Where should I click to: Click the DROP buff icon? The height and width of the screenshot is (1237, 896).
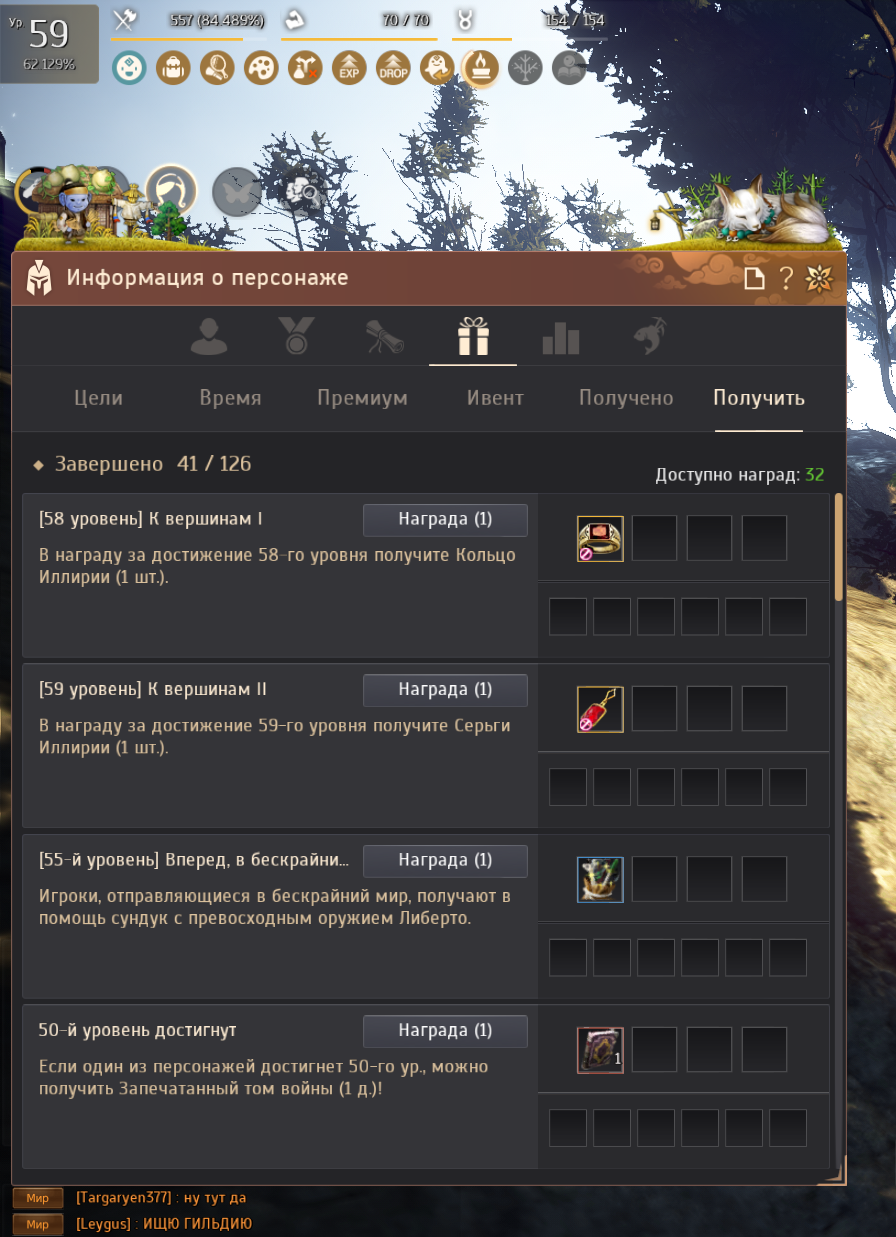tap(393, 68)
